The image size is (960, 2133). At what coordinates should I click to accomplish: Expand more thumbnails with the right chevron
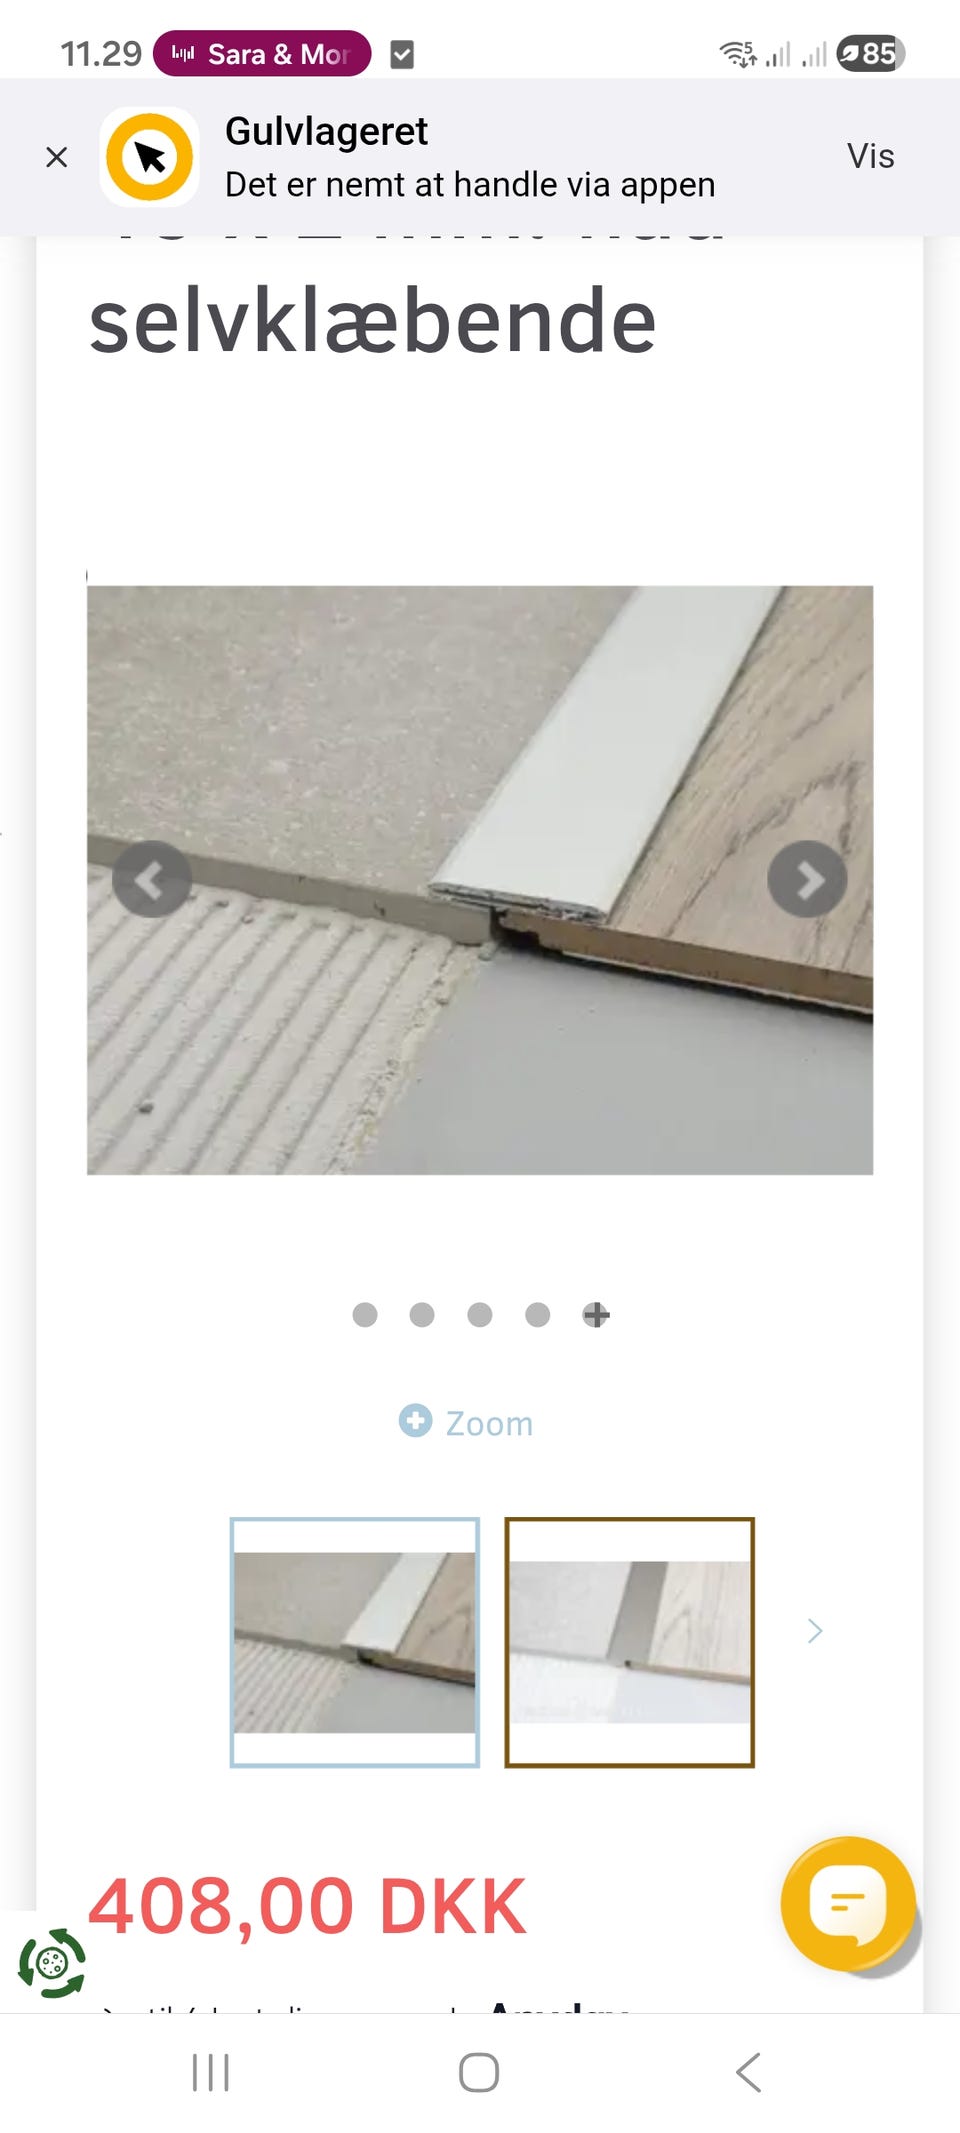tap(815, 1631)
